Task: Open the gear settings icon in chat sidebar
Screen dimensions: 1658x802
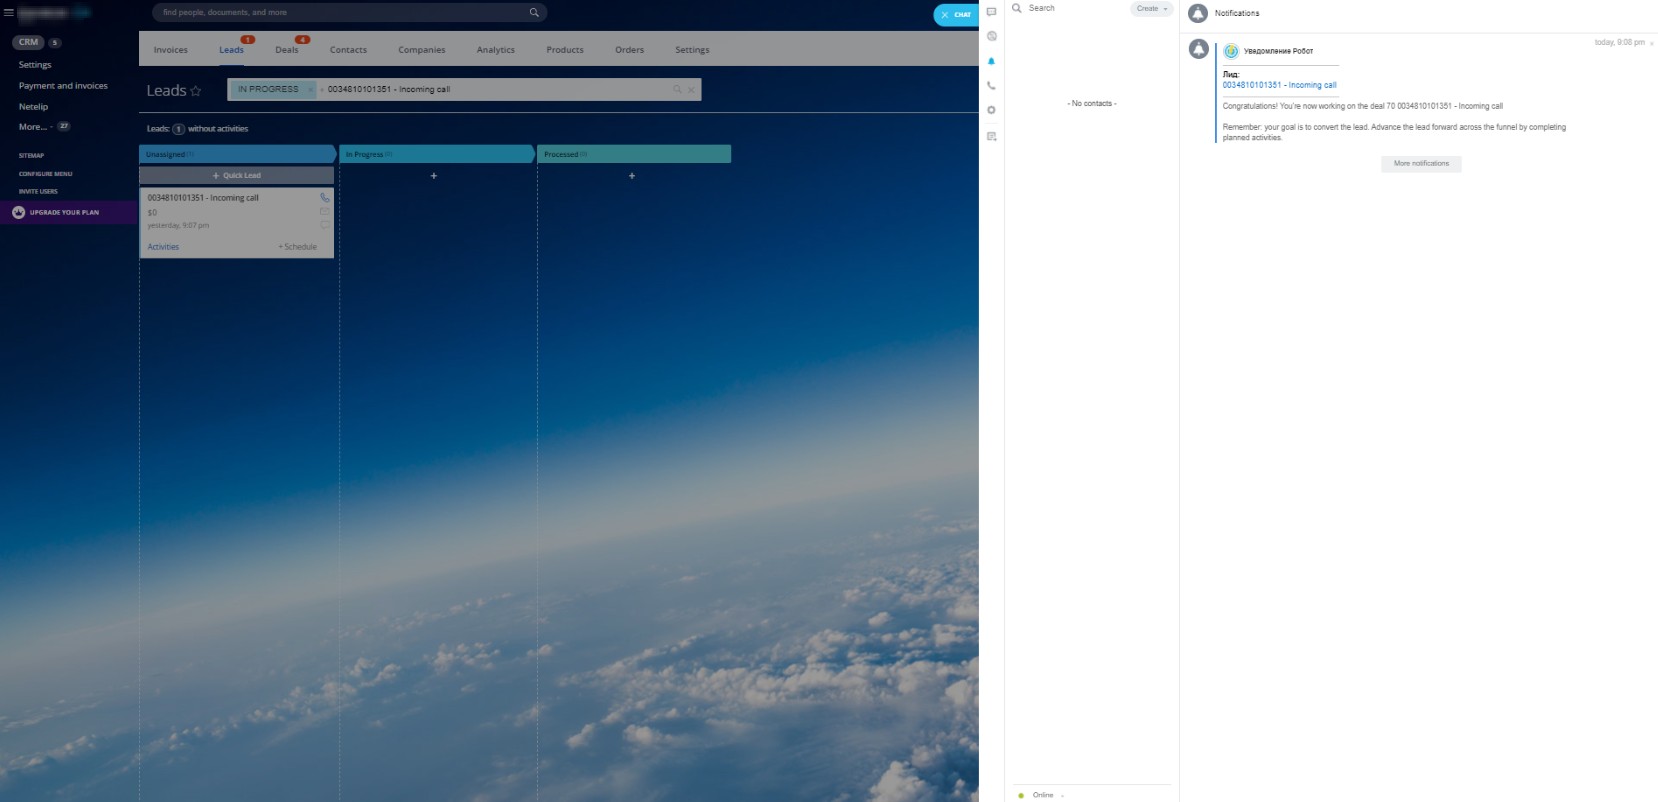Action: (991, 110)
